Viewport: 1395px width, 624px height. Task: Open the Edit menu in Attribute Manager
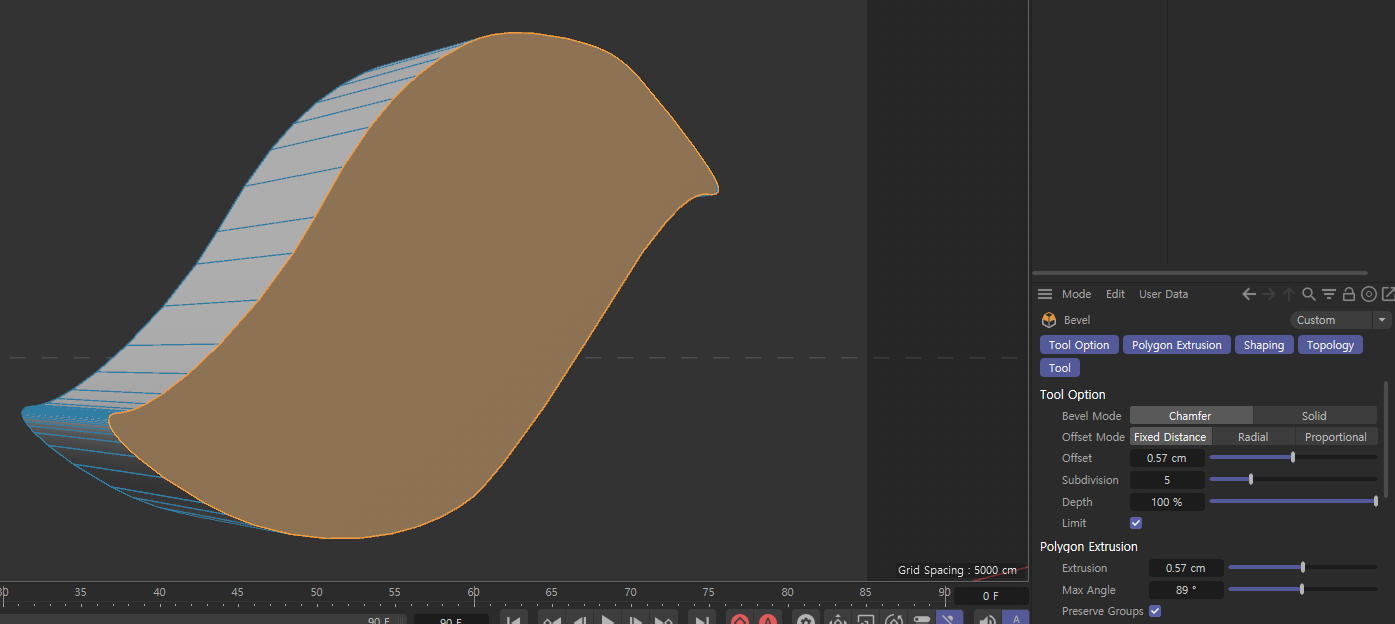click(x=1115, y=294)
